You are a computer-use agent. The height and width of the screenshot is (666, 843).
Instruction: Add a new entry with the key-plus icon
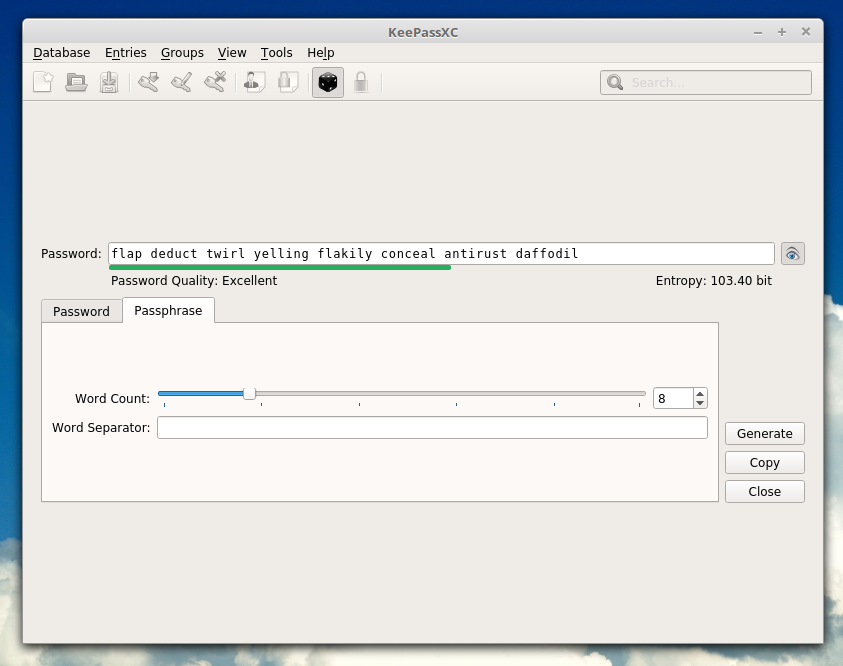coord(148,82)
